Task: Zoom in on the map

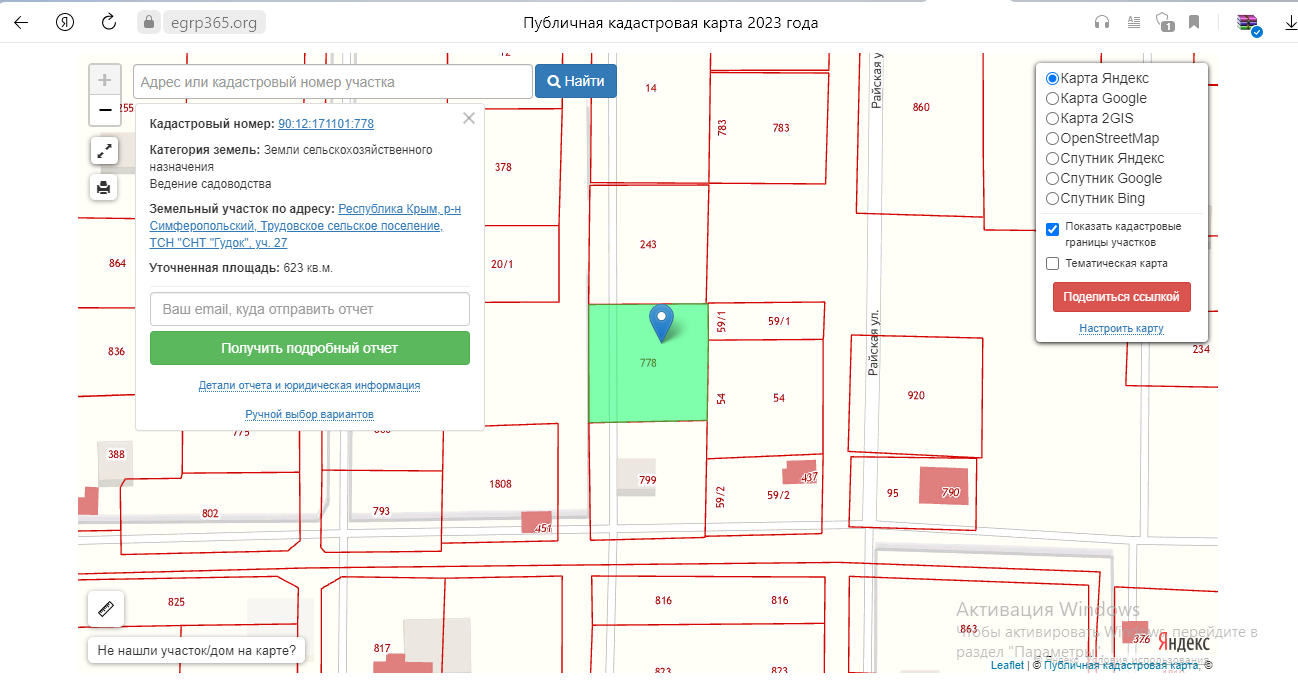Action: [105, 80]
